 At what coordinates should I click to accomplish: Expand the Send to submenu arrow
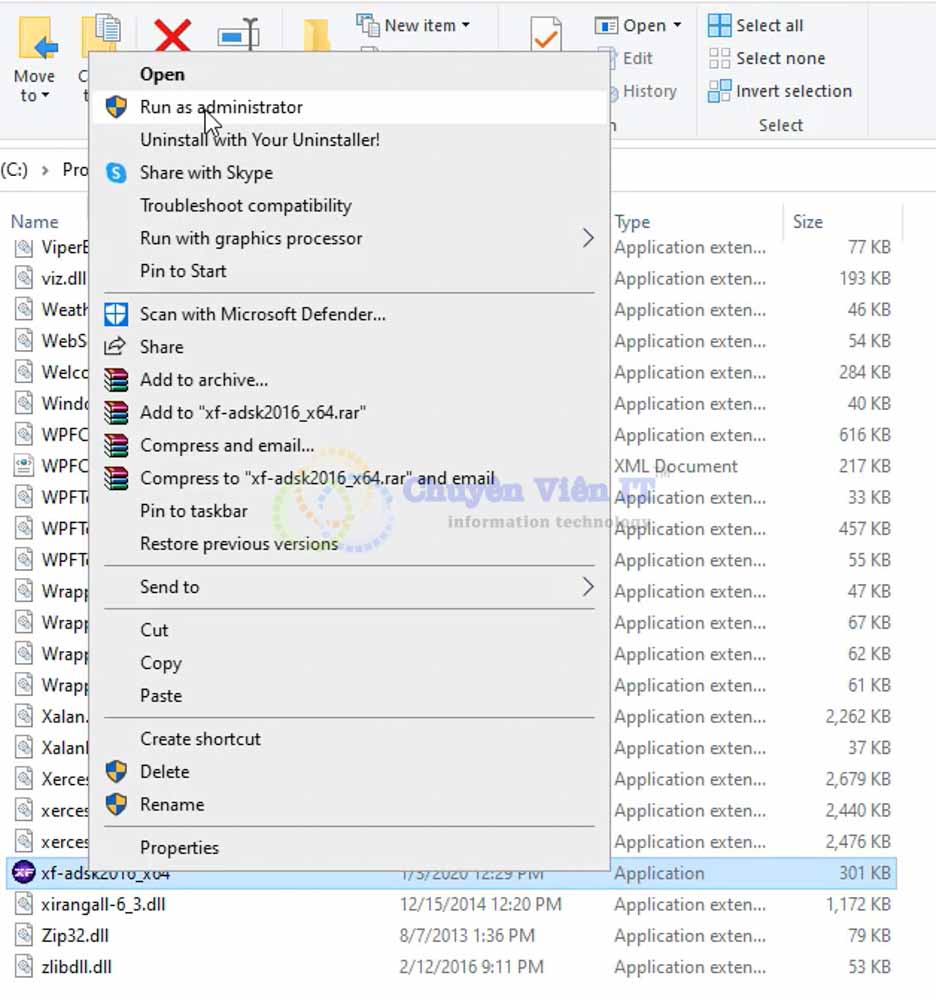[x=587, y=587]
